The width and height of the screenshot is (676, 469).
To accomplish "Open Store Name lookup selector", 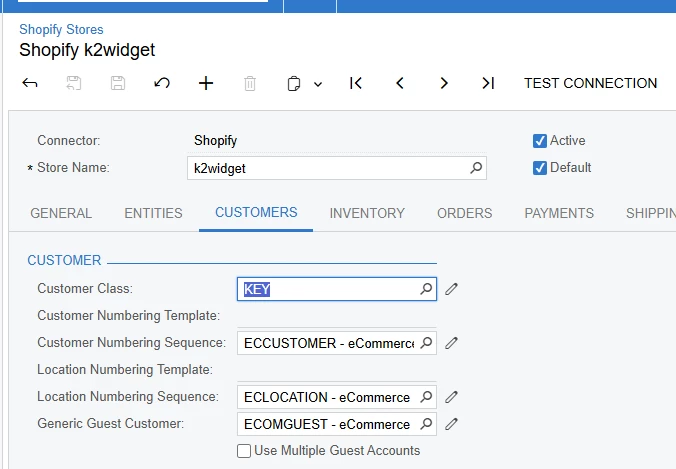I will [x=476, y=168].
